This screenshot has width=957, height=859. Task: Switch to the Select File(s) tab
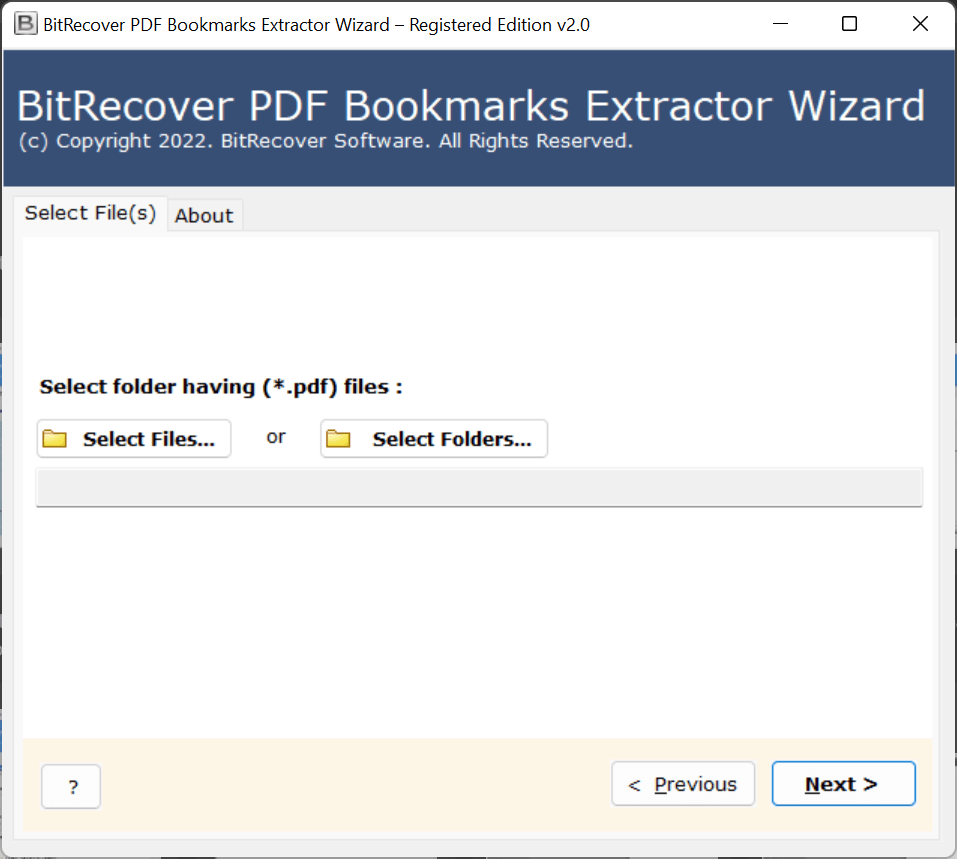[x=90, y=213]
